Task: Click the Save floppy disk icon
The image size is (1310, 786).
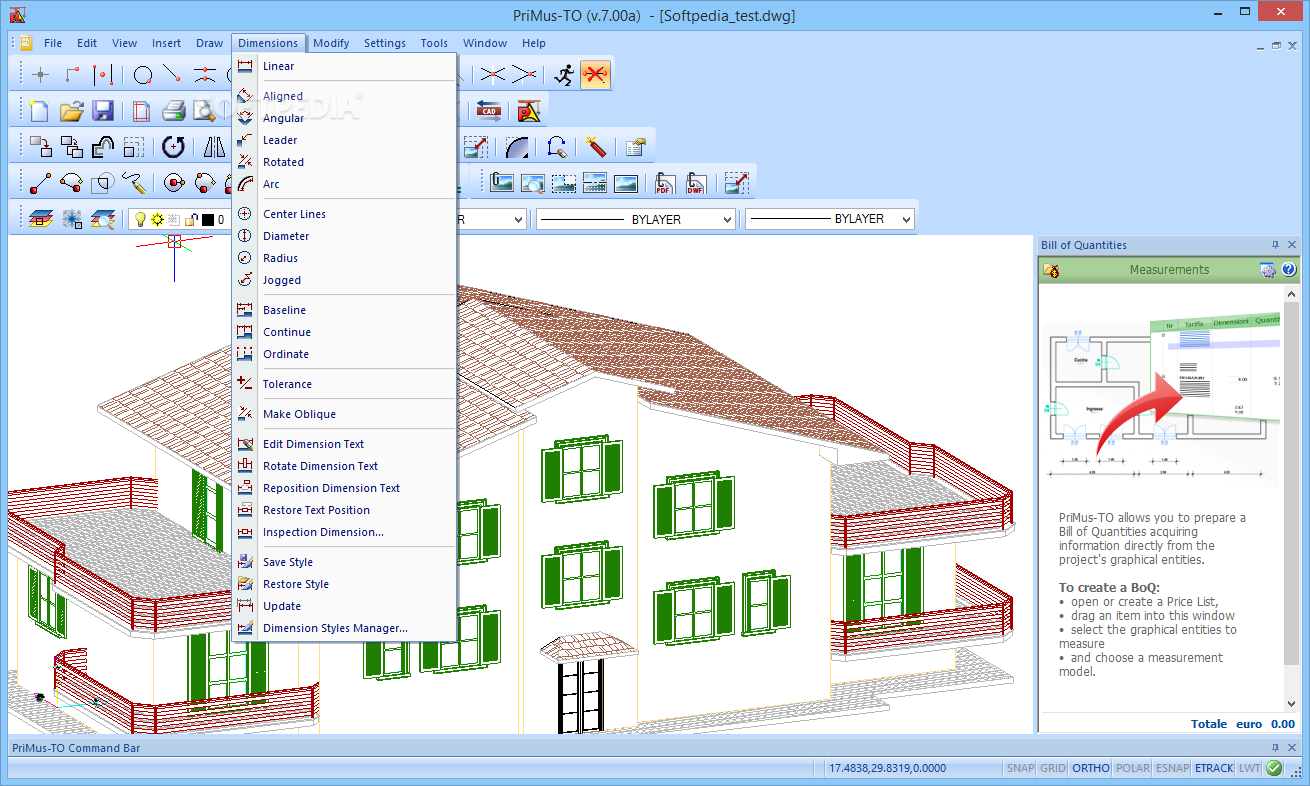Action: click(x=102, y=111)
